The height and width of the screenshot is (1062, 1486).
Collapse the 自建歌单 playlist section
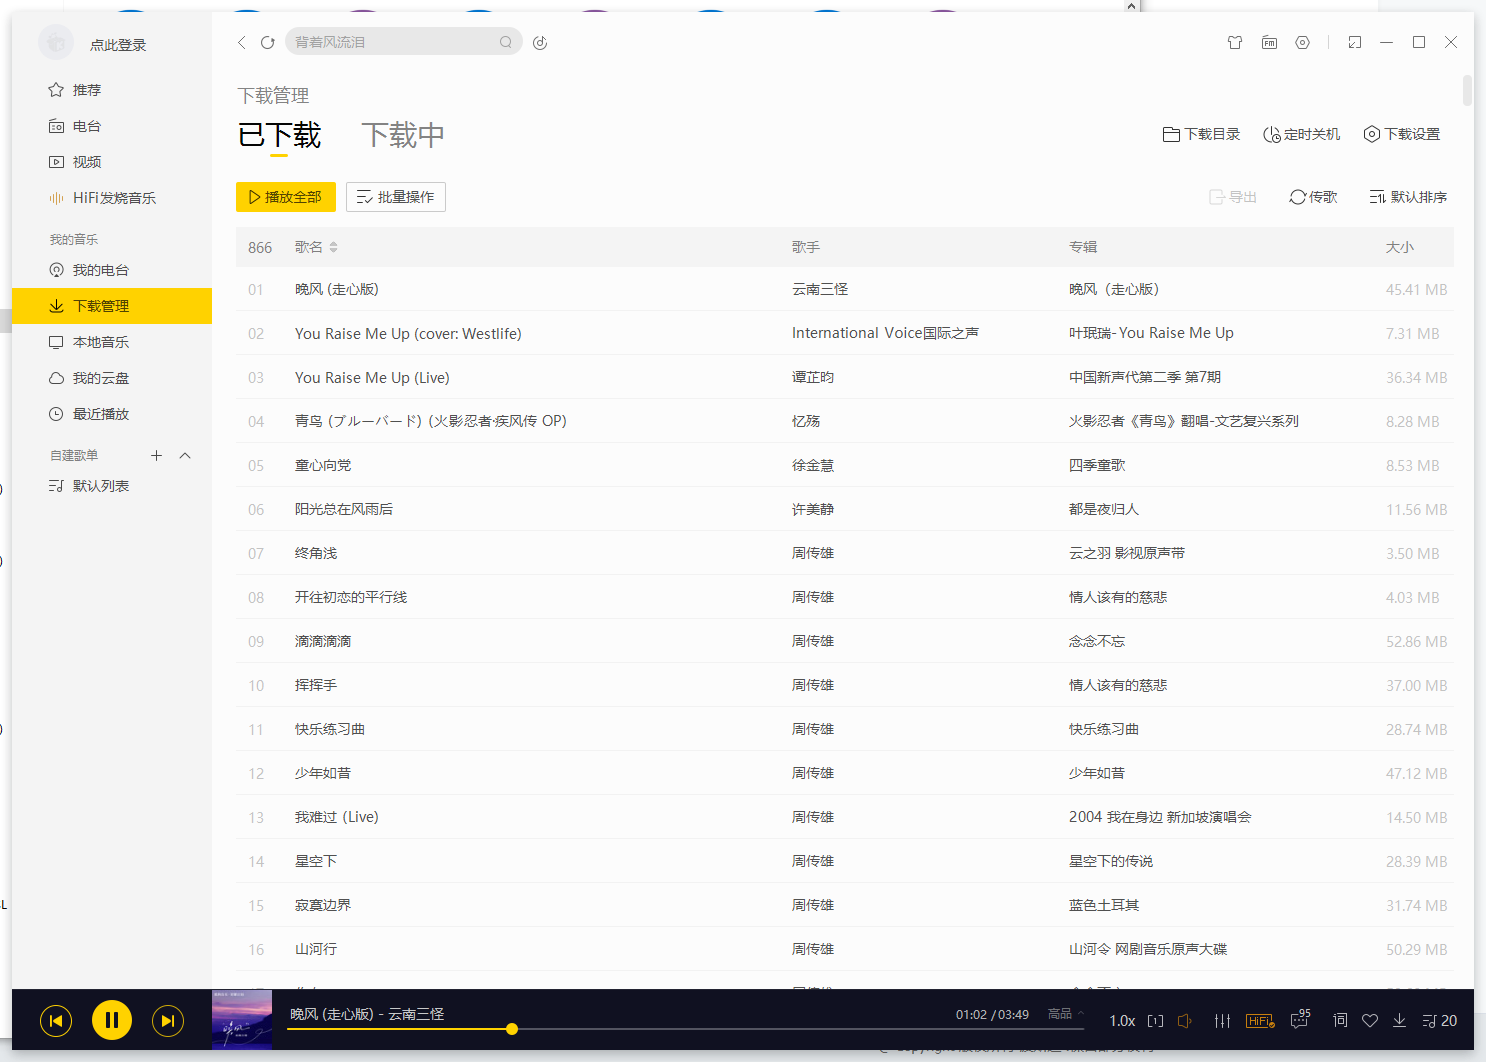pyautogui.click(x=185, y=455)
